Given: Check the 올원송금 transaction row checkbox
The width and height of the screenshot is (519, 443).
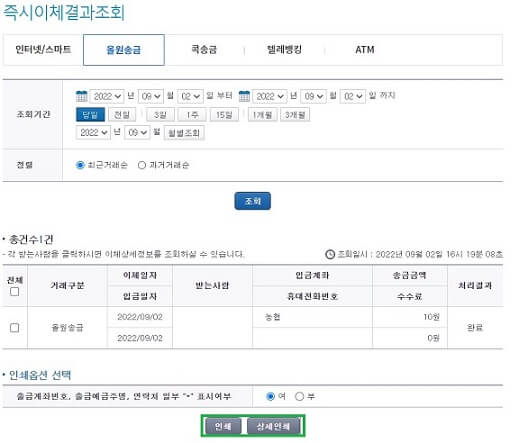Looking at the screenshot, I should (15, 328).
